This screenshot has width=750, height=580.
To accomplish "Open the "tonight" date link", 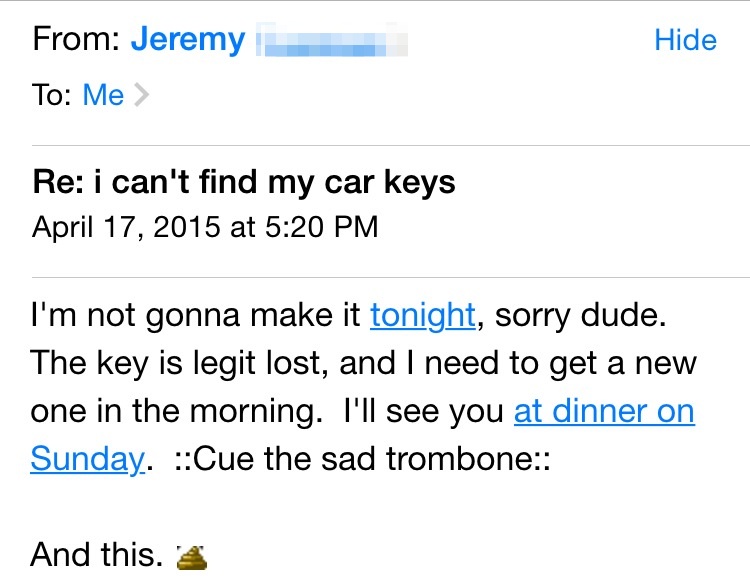I will coord(422,316).
